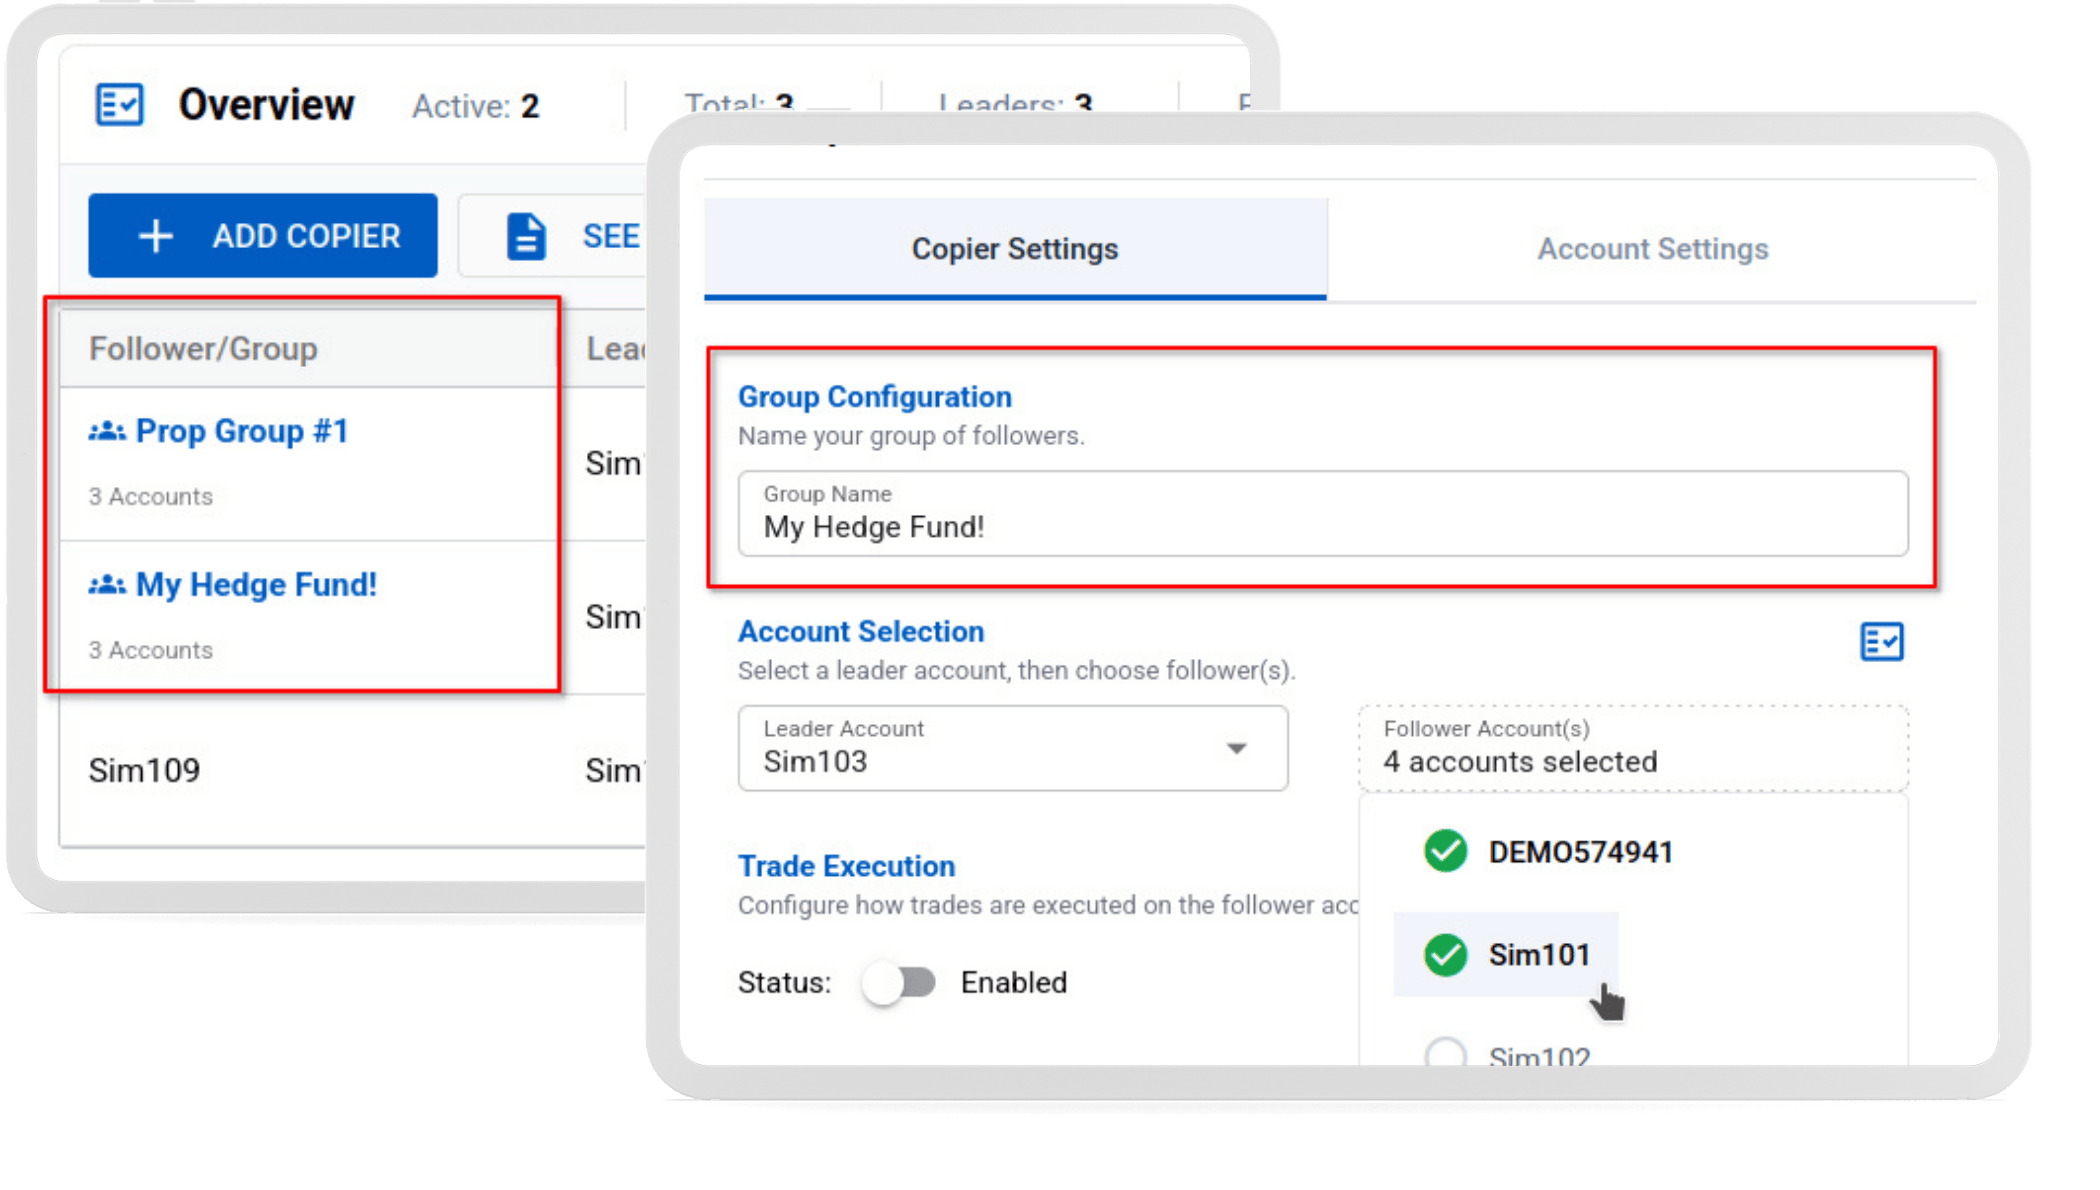Click the checklist icon in Account Selection
The height and width of the screenshot is (1190, 2100).
[x=1881, y=641]
